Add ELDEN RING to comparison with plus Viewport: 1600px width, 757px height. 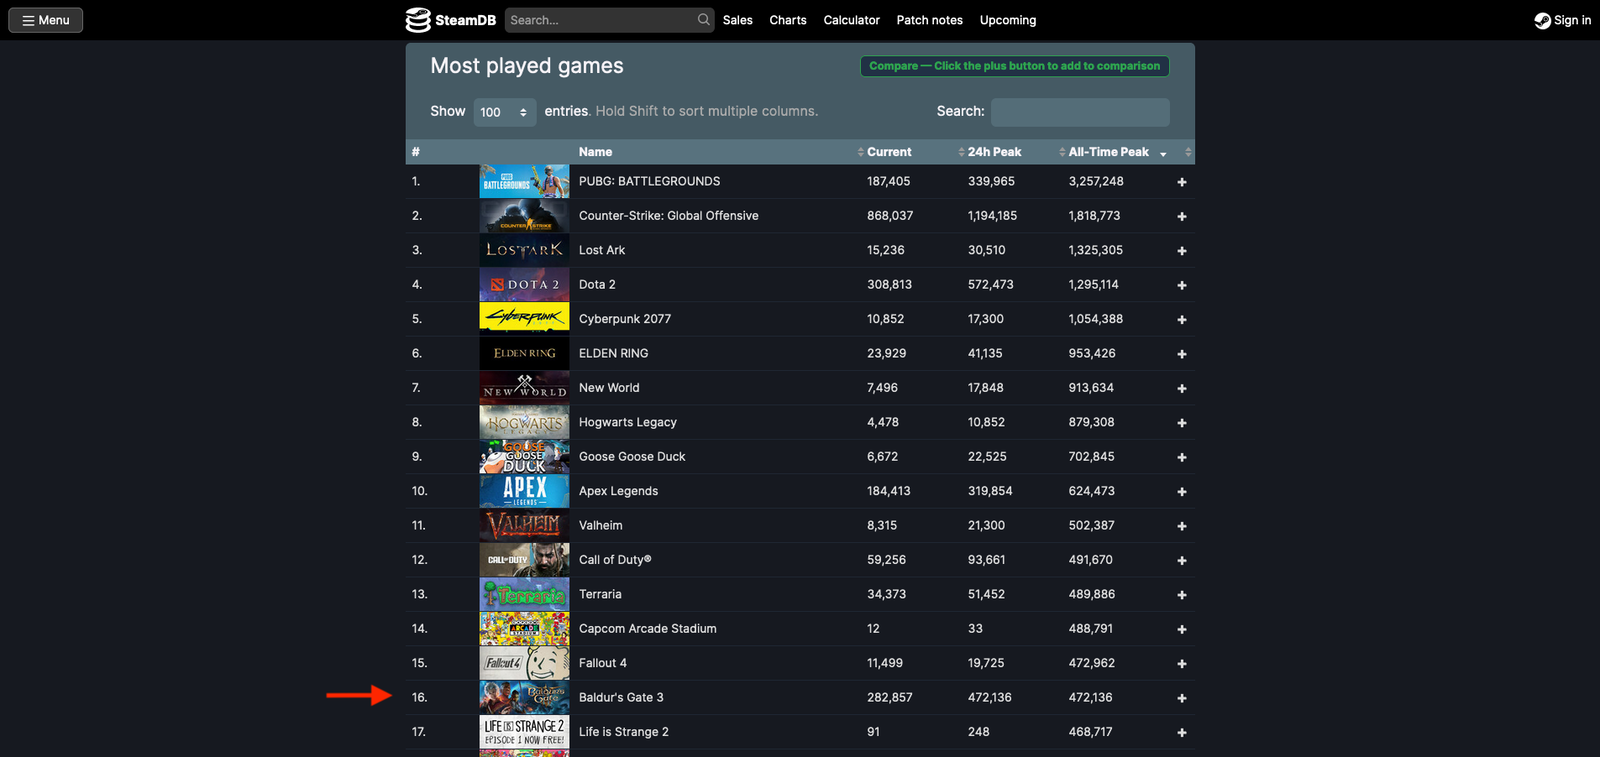(x=1182, y=354)
